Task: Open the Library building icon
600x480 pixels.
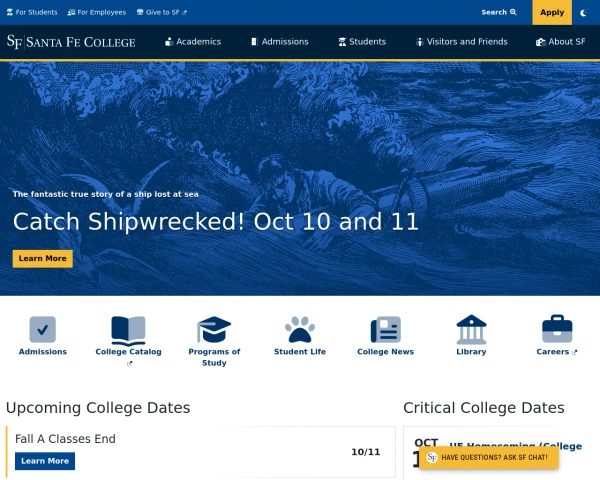Action: [x=471, y=329]
